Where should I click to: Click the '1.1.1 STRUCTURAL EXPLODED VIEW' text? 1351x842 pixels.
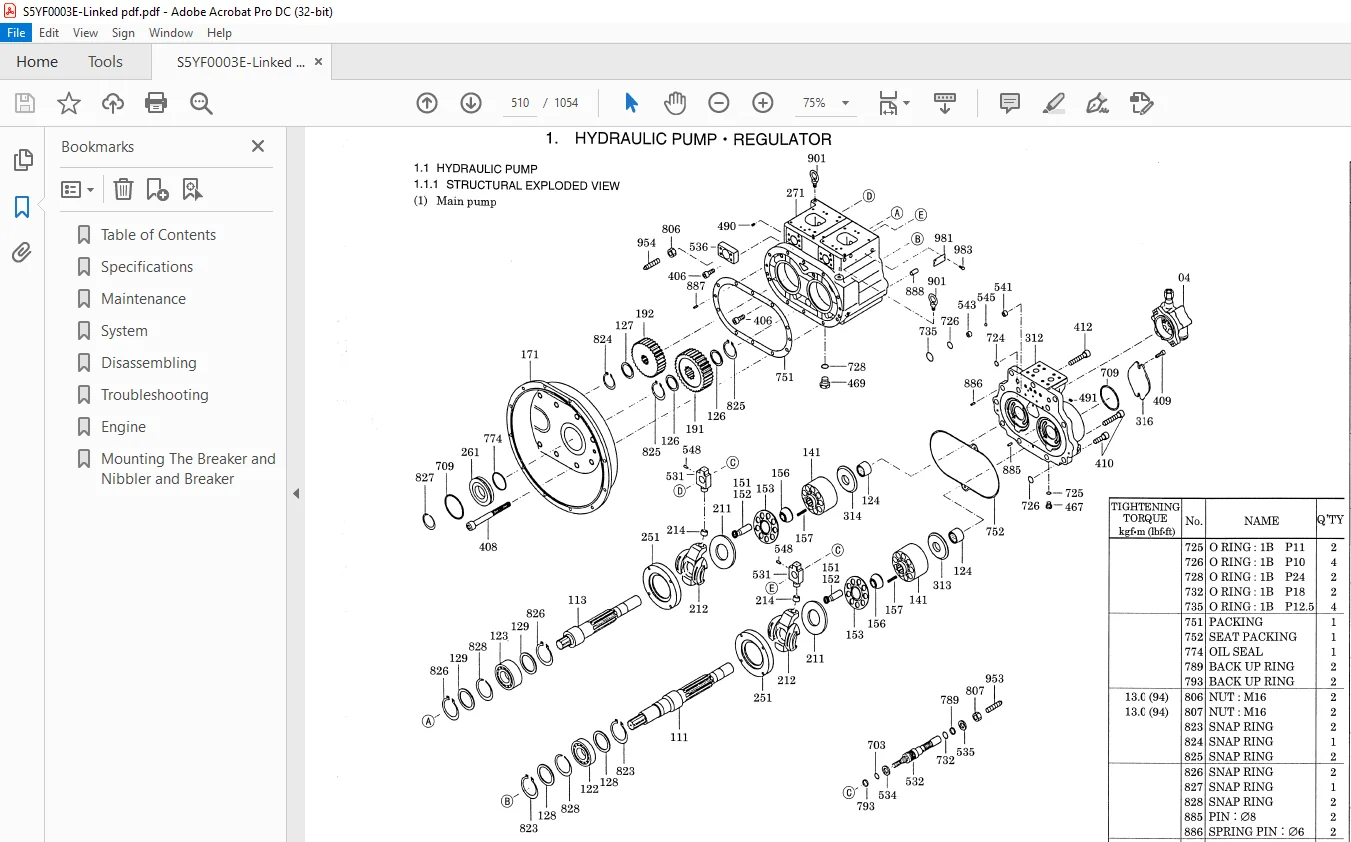coord(517,185)
